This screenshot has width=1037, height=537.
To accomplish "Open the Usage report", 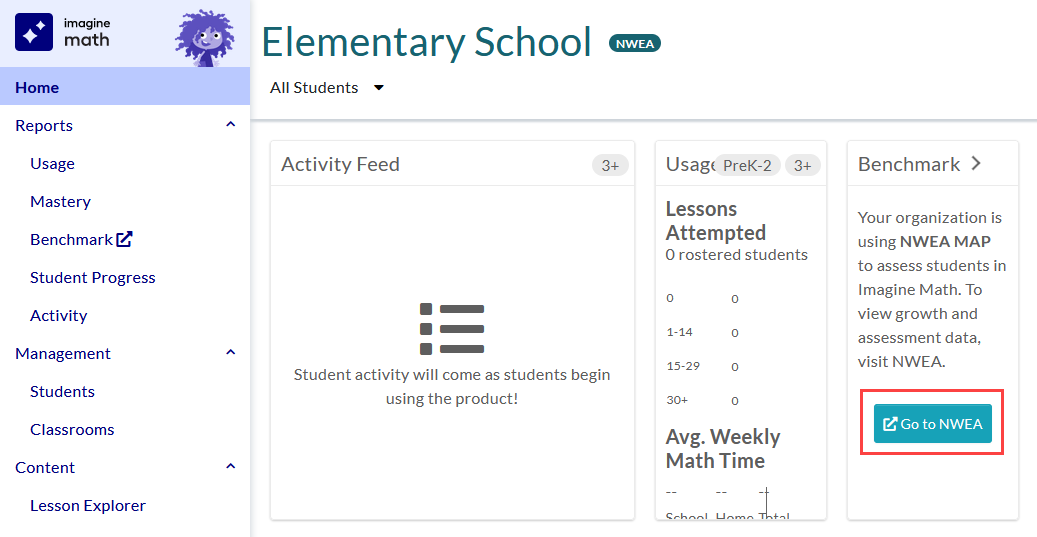I will 52,164.
